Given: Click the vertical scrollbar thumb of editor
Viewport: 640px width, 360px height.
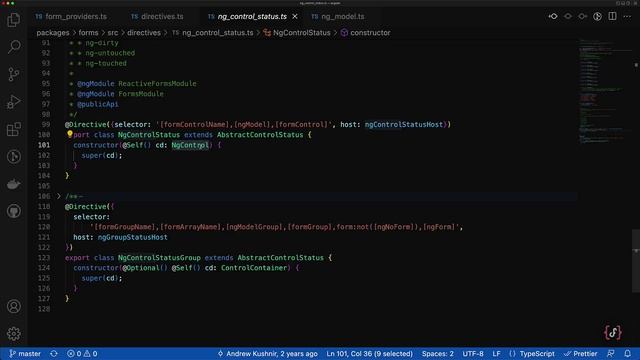Looking at the screenshot, I should tap(636, 260).
